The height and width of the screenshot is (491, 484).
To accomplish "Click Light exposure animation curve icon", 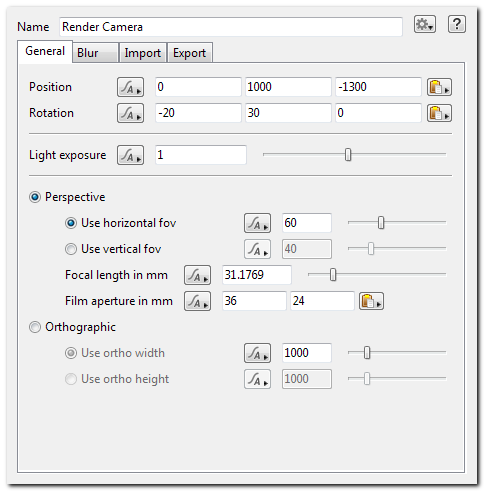I will 130,155.
